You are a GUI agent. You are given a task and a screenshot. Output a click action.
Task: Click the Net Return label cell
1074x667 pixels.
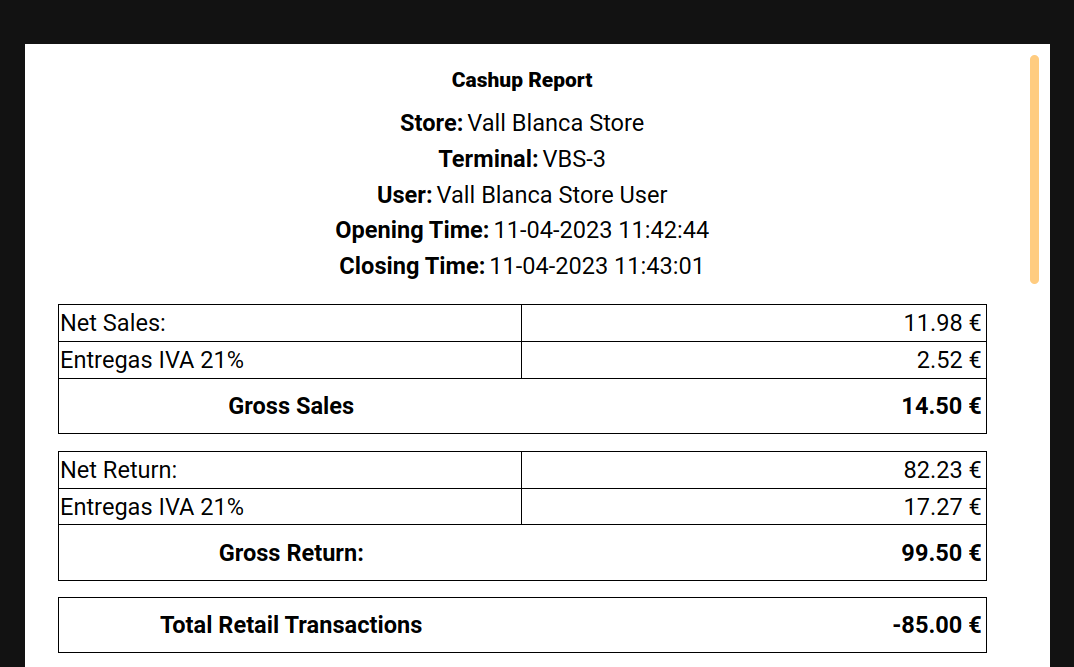119,470
